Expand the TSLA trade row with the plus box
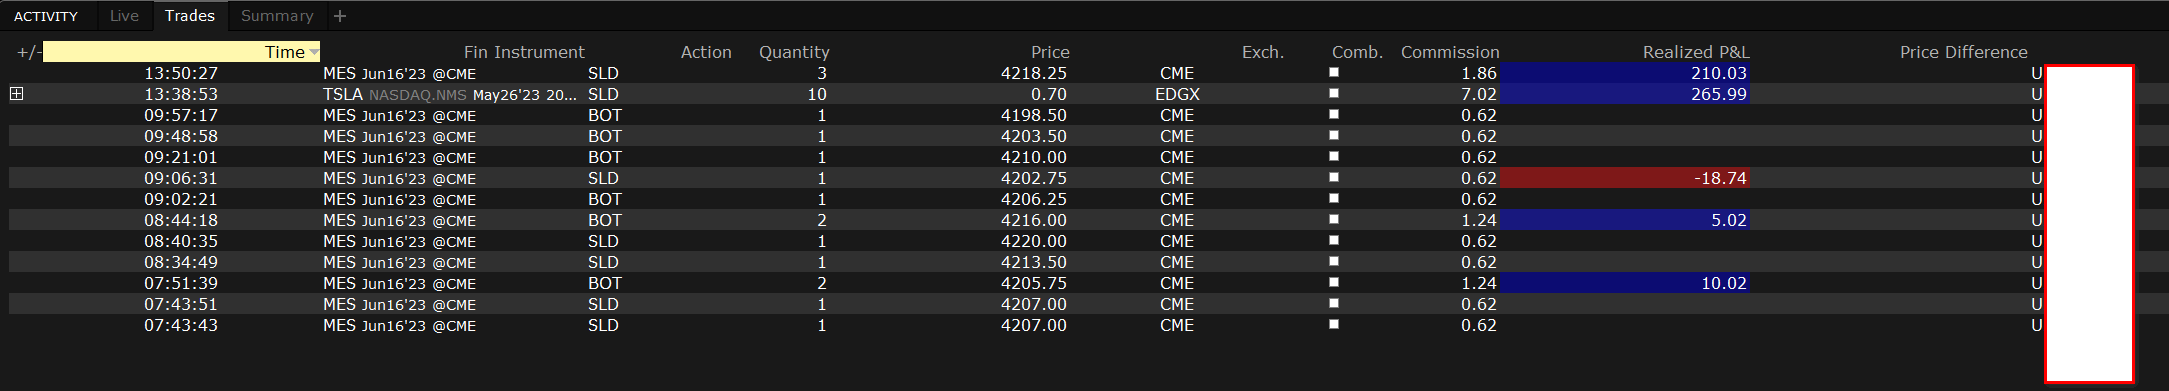The height and width of the screenshot is (391, 2169). tap(16, 93)
